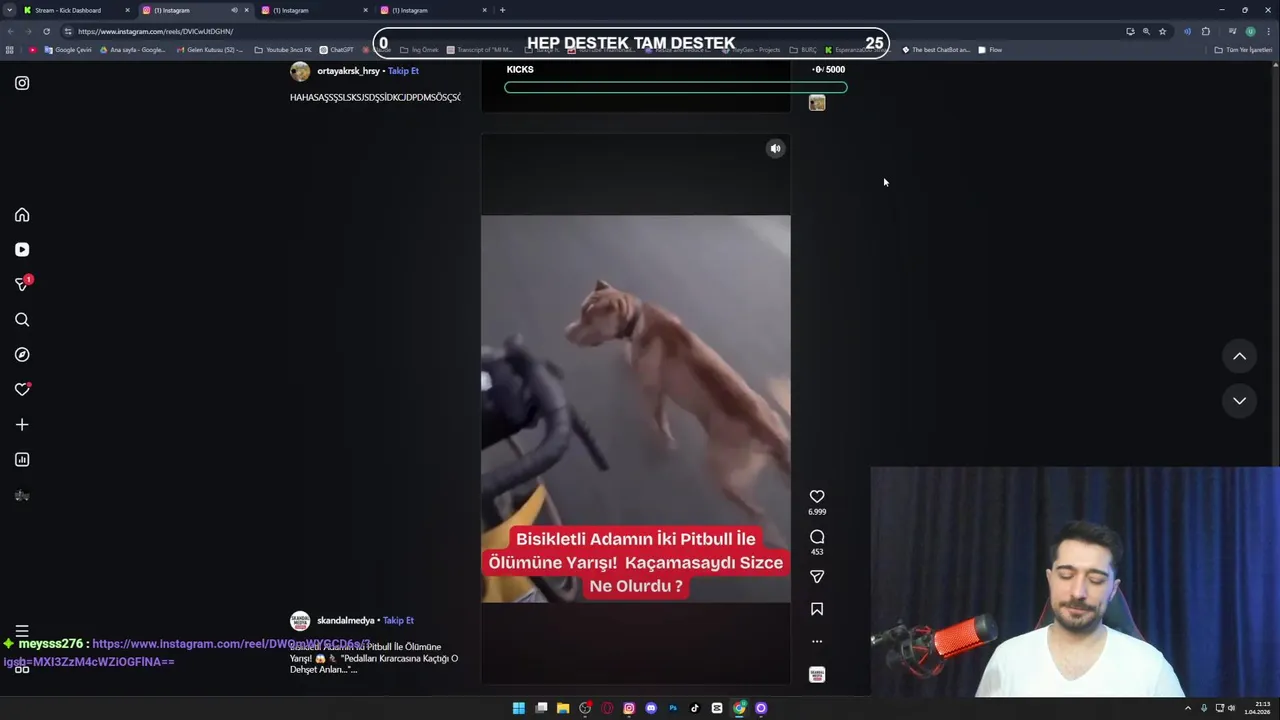Click the Instagram logo in sidebar
The width and height of the screenshot is (1280, 720).
pyautogui.click(x=22, y=83)
